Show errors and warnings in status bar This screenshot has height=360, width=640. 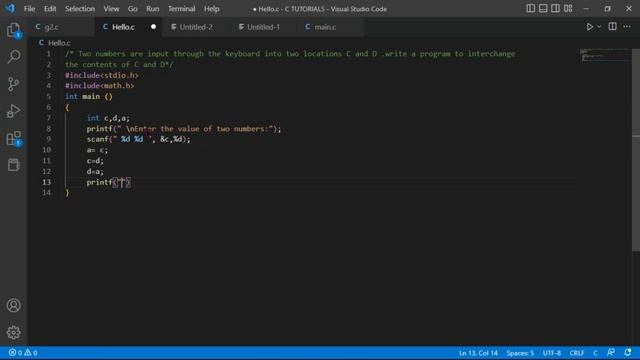click(23, 353)
